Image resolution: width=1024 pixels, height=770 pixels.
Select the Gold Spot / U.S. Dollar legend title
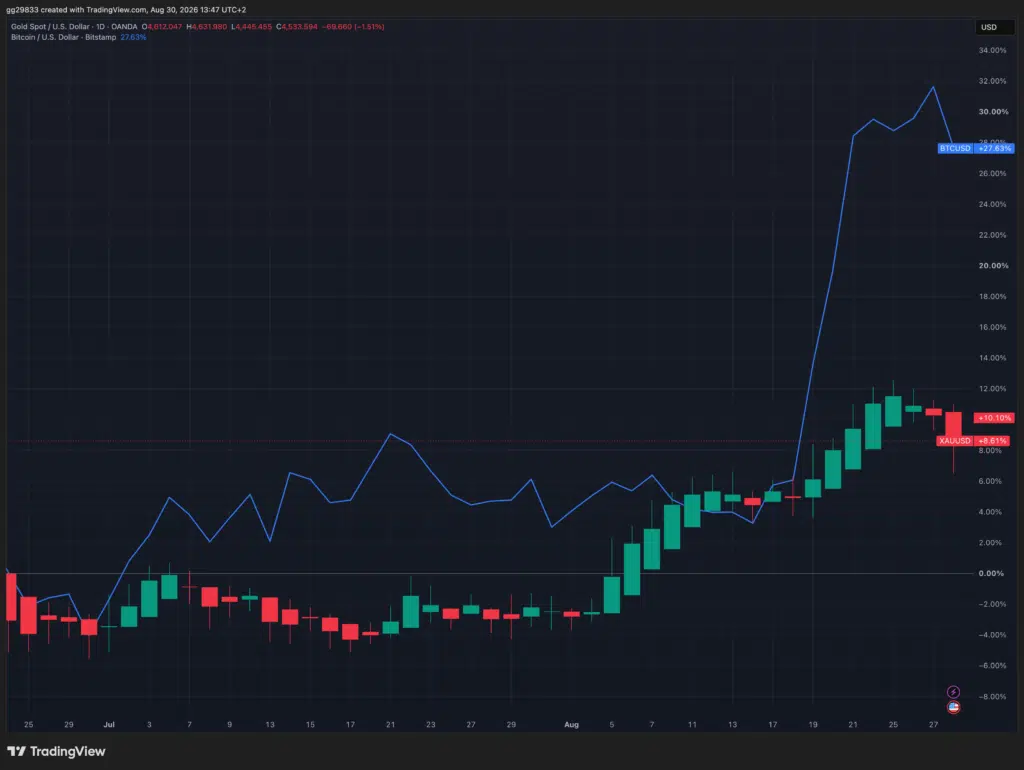pos(52,27)
